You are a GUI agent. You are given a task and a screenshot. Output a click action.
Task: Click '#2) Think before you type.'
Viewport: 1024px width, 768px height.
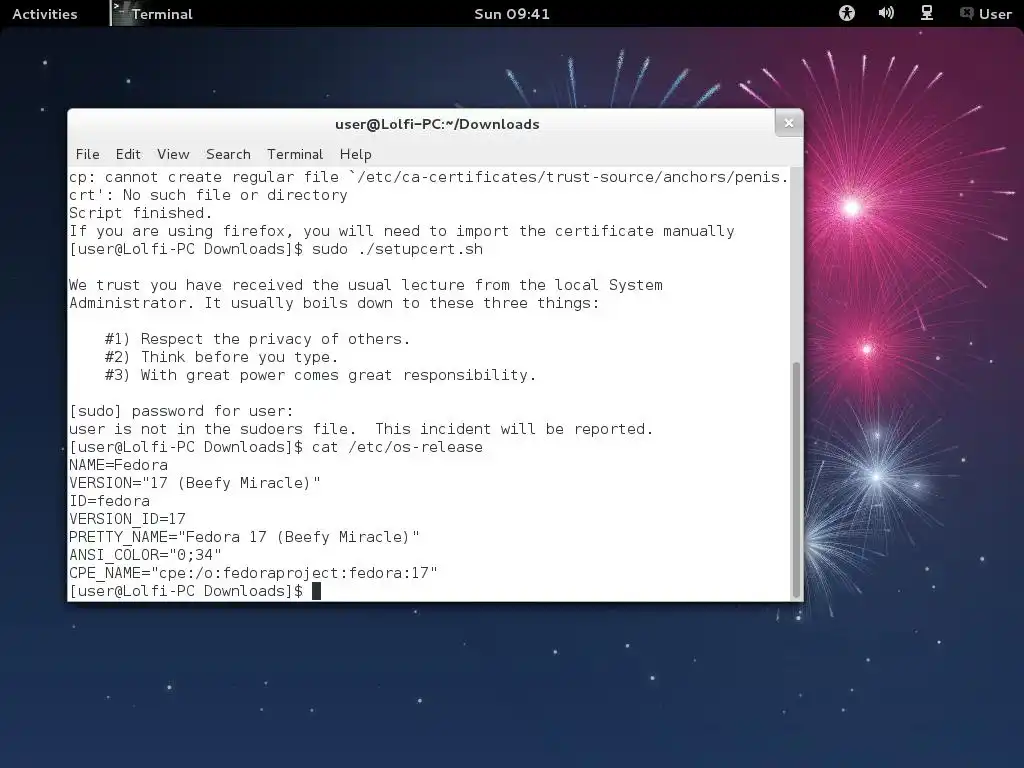coord(221,357)
